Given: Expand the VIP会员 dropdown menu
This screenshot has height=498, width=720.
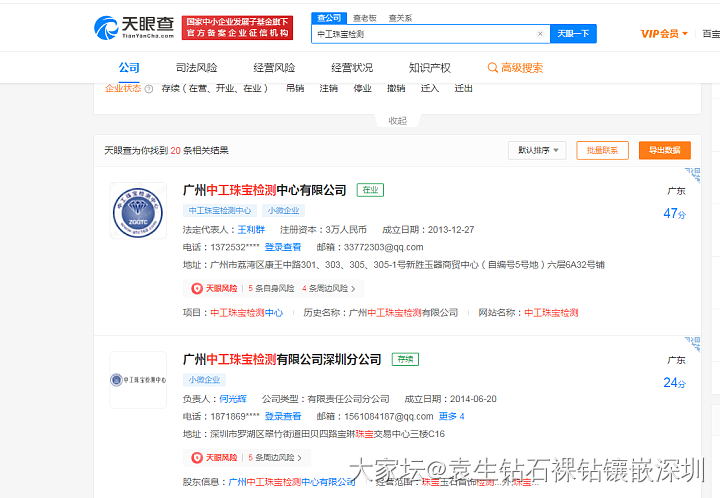Looking at the screenshot, I should click(665, 34).
